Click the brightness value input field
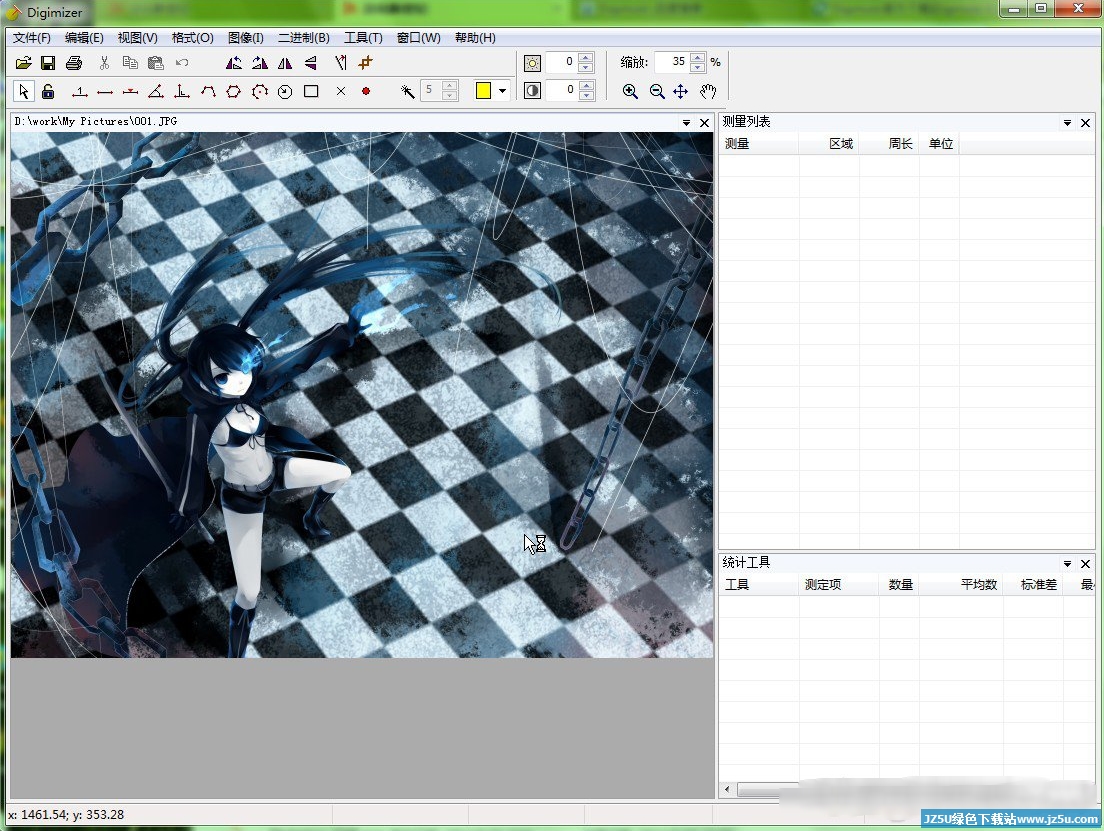 [562, 63]
